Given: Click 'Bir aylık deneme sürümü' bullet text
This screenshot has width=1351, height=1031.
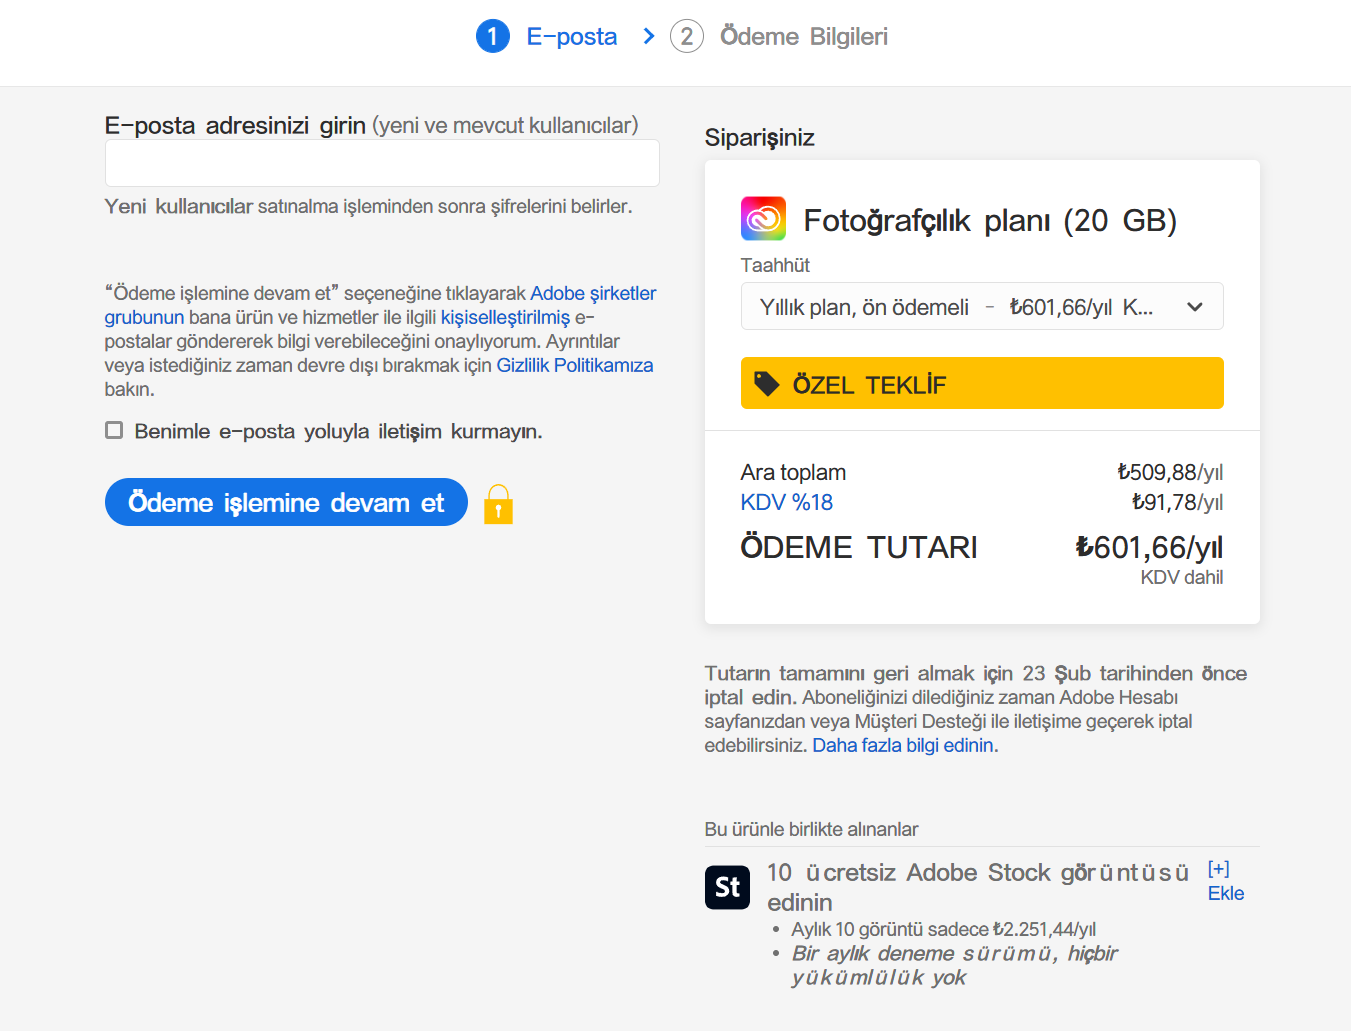Looking at the screenshot, I should [955, 965].
